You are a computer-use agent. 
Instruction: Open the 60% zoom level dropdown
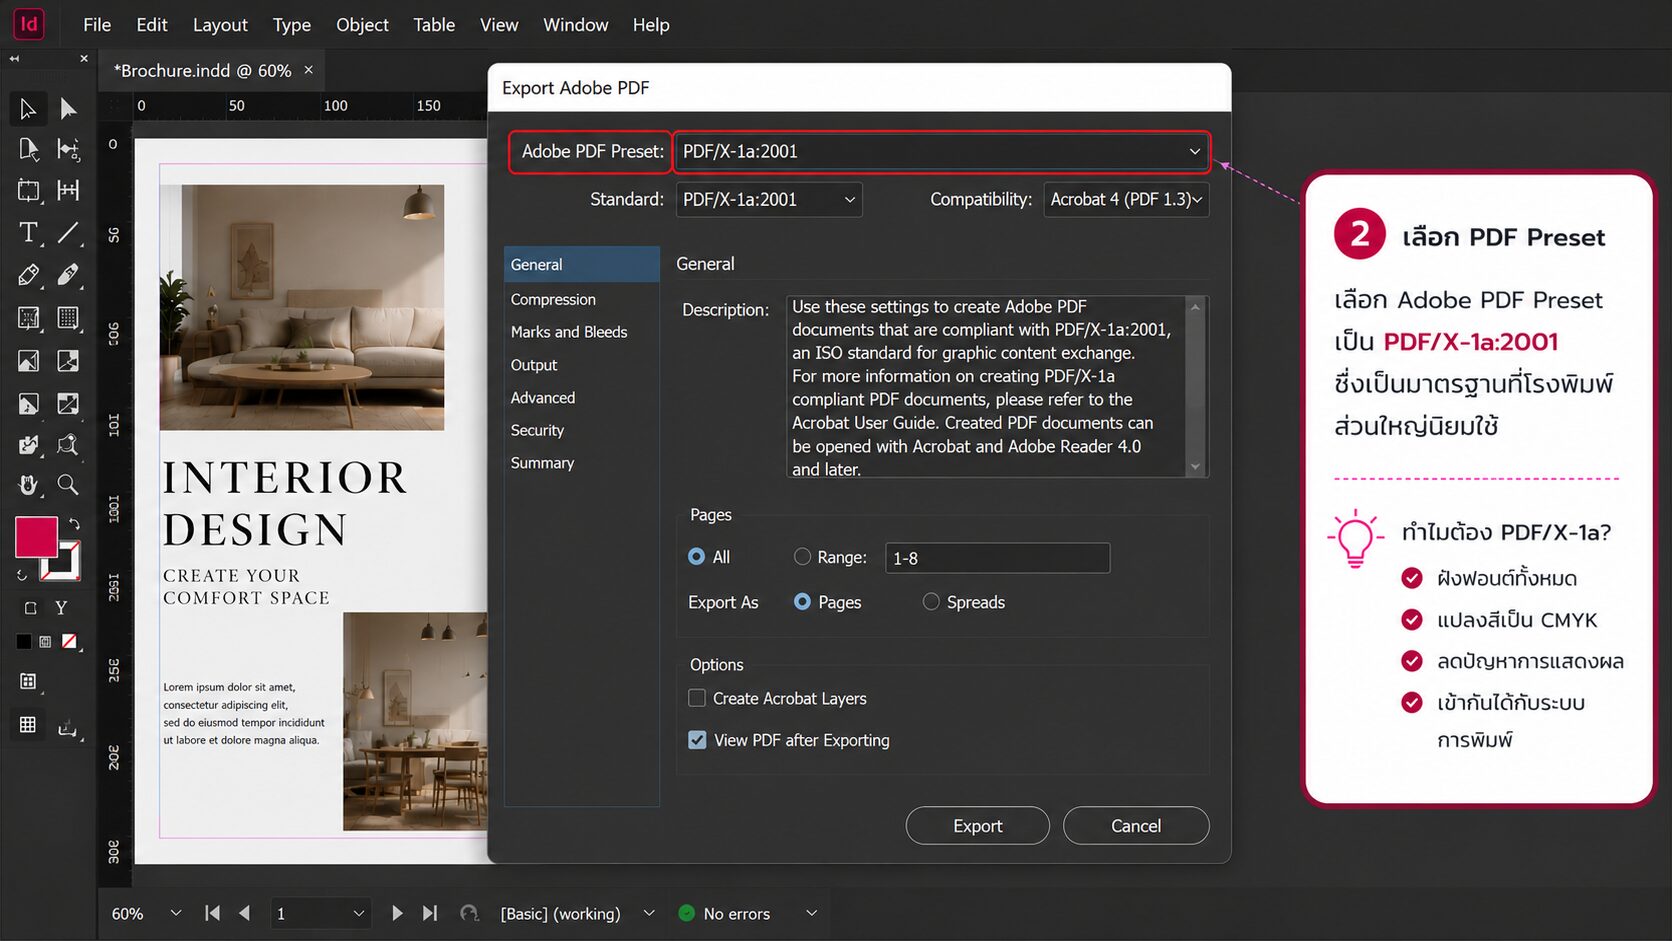176,913
